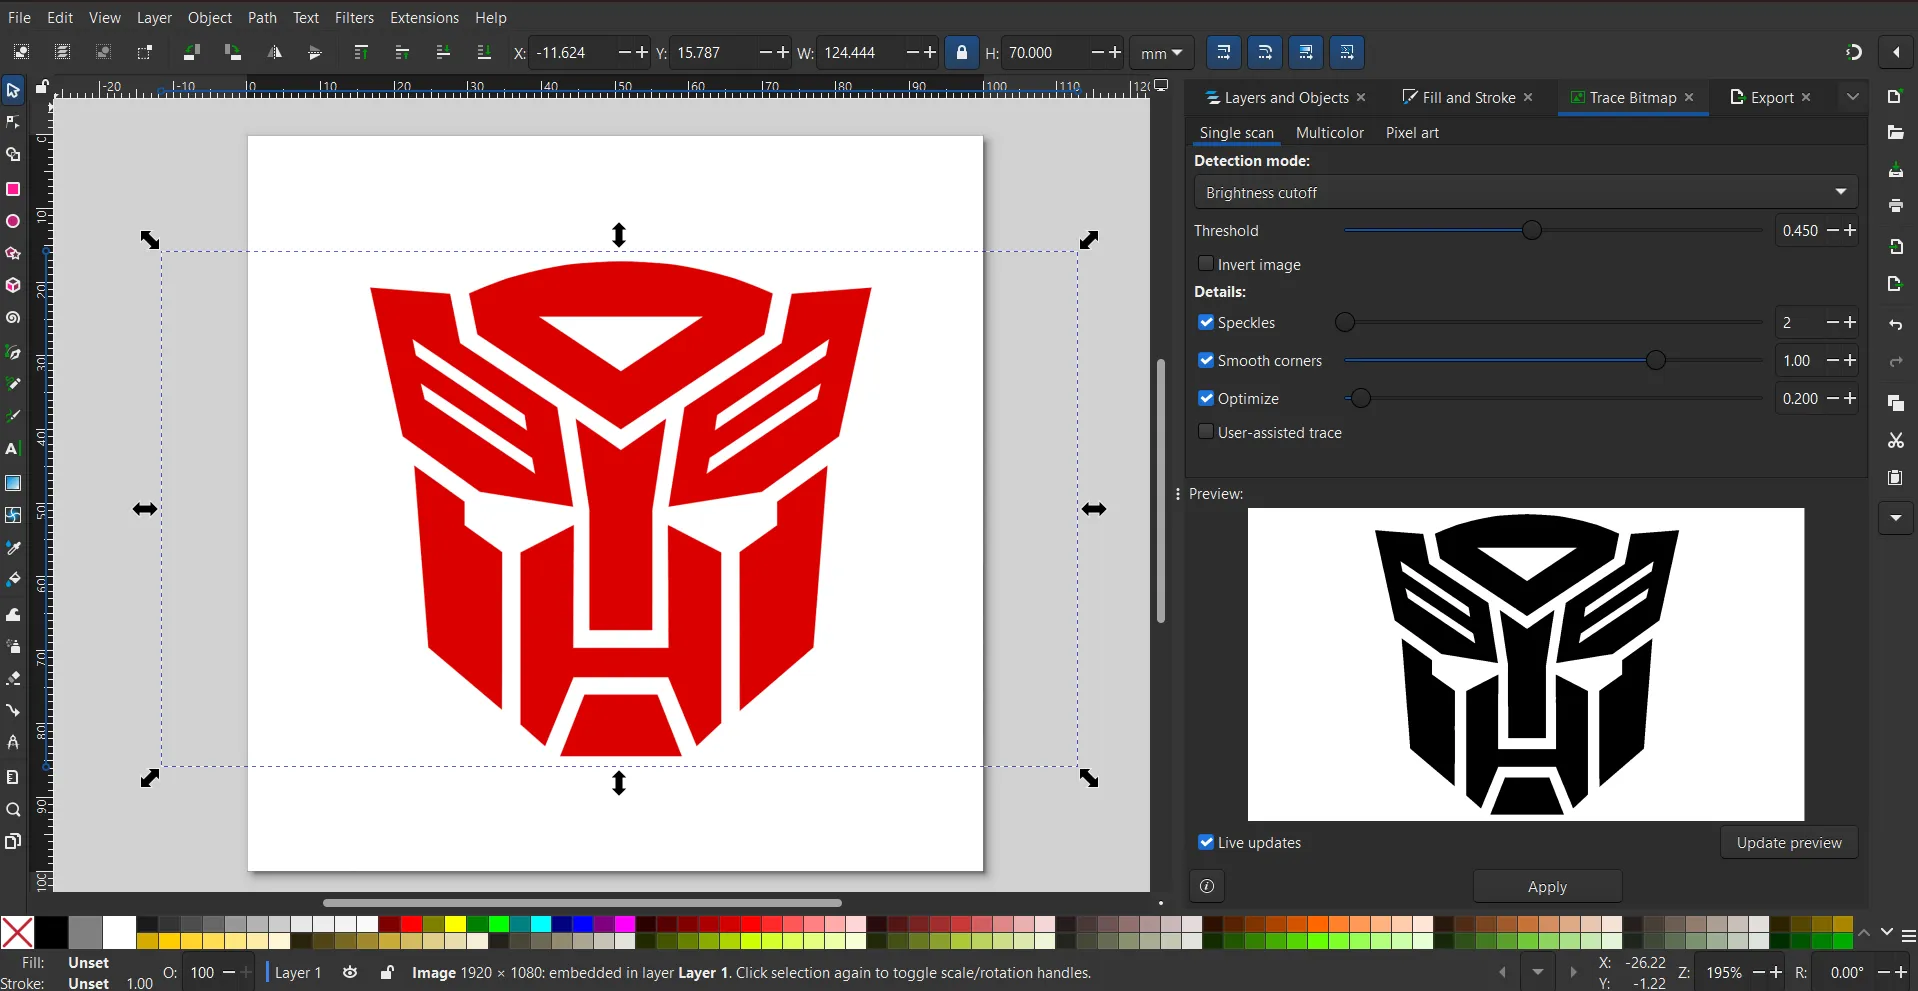Click Select all objects icon
Image resolution: width=1918 pixels, height=991 pixels.
pos(21,52)
